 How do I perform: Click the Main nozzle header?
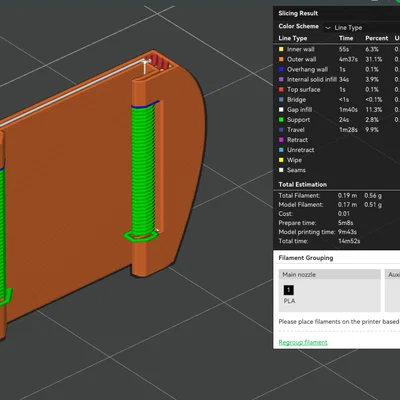330,274
